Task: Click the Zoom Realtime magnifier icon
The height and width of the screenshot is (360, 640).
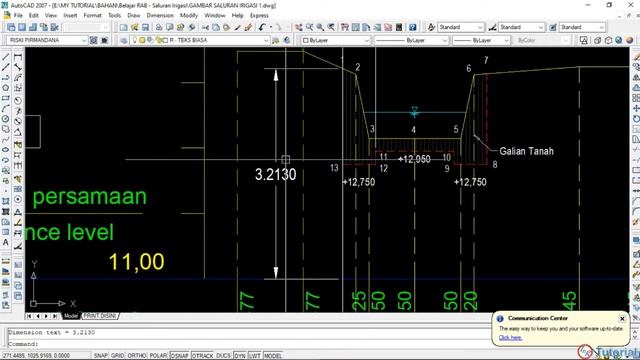Action: [x=310, y=27]
